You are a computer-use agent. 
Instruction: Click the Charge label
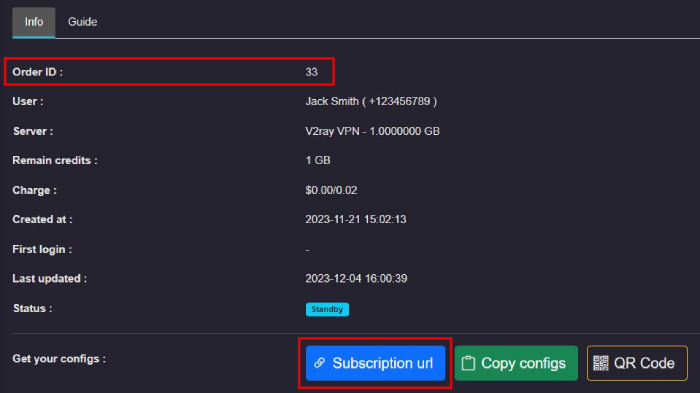pyautogui.click(x=34, y=190)
